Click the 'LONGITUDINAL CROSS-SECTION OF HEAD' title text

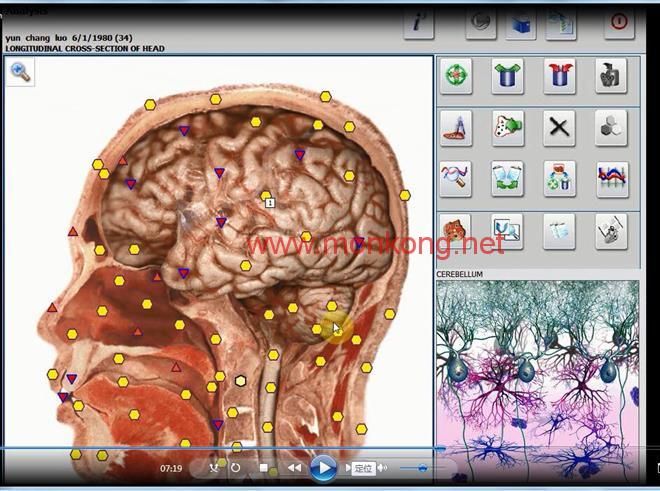(x=85, y=48)
